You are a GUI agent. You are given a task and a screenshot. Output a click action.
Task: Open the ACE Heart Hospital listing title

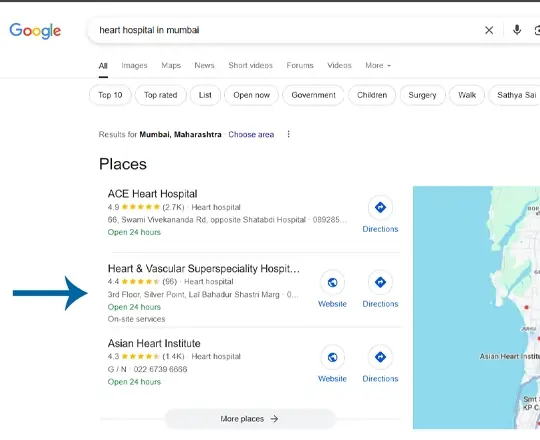click(x=153, y=194)
